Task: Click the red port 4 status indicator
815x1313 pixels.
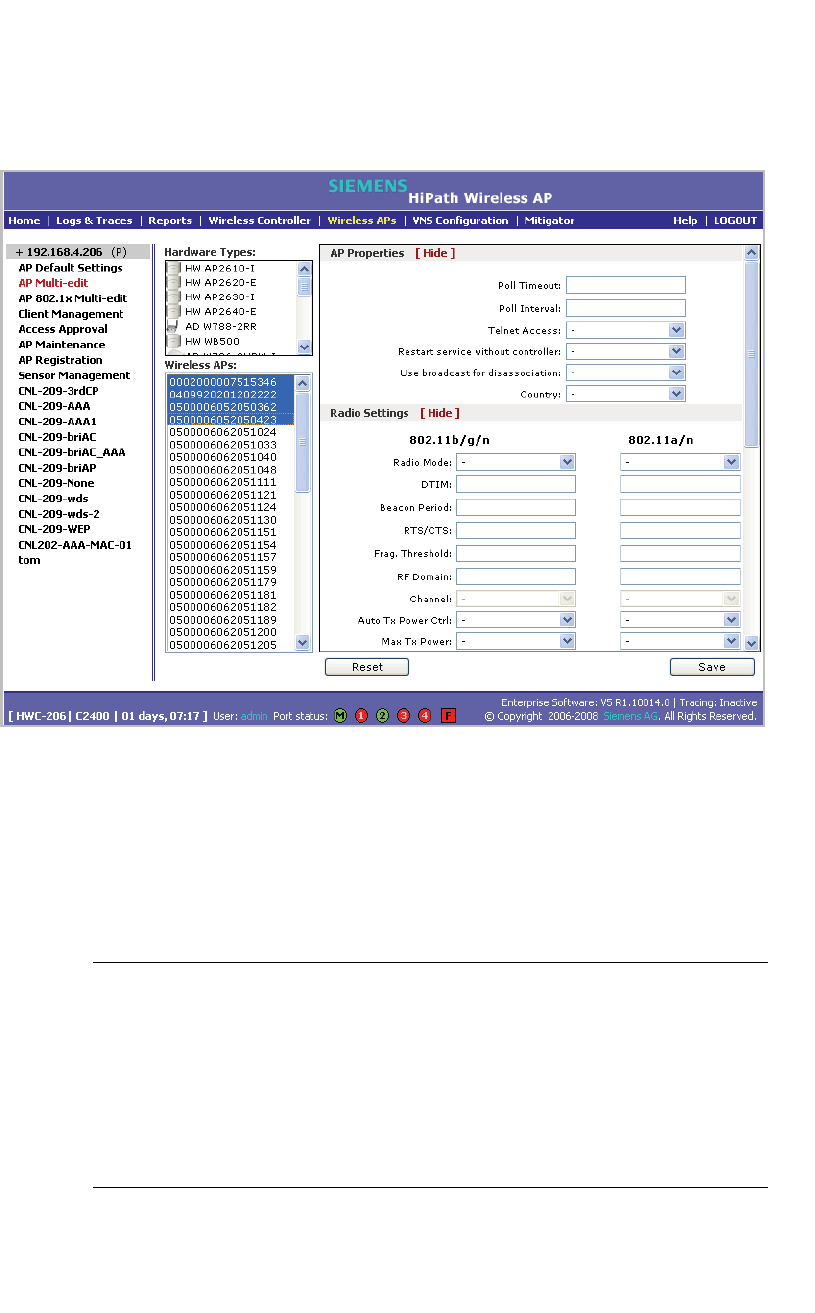Action: pos(424,716)
